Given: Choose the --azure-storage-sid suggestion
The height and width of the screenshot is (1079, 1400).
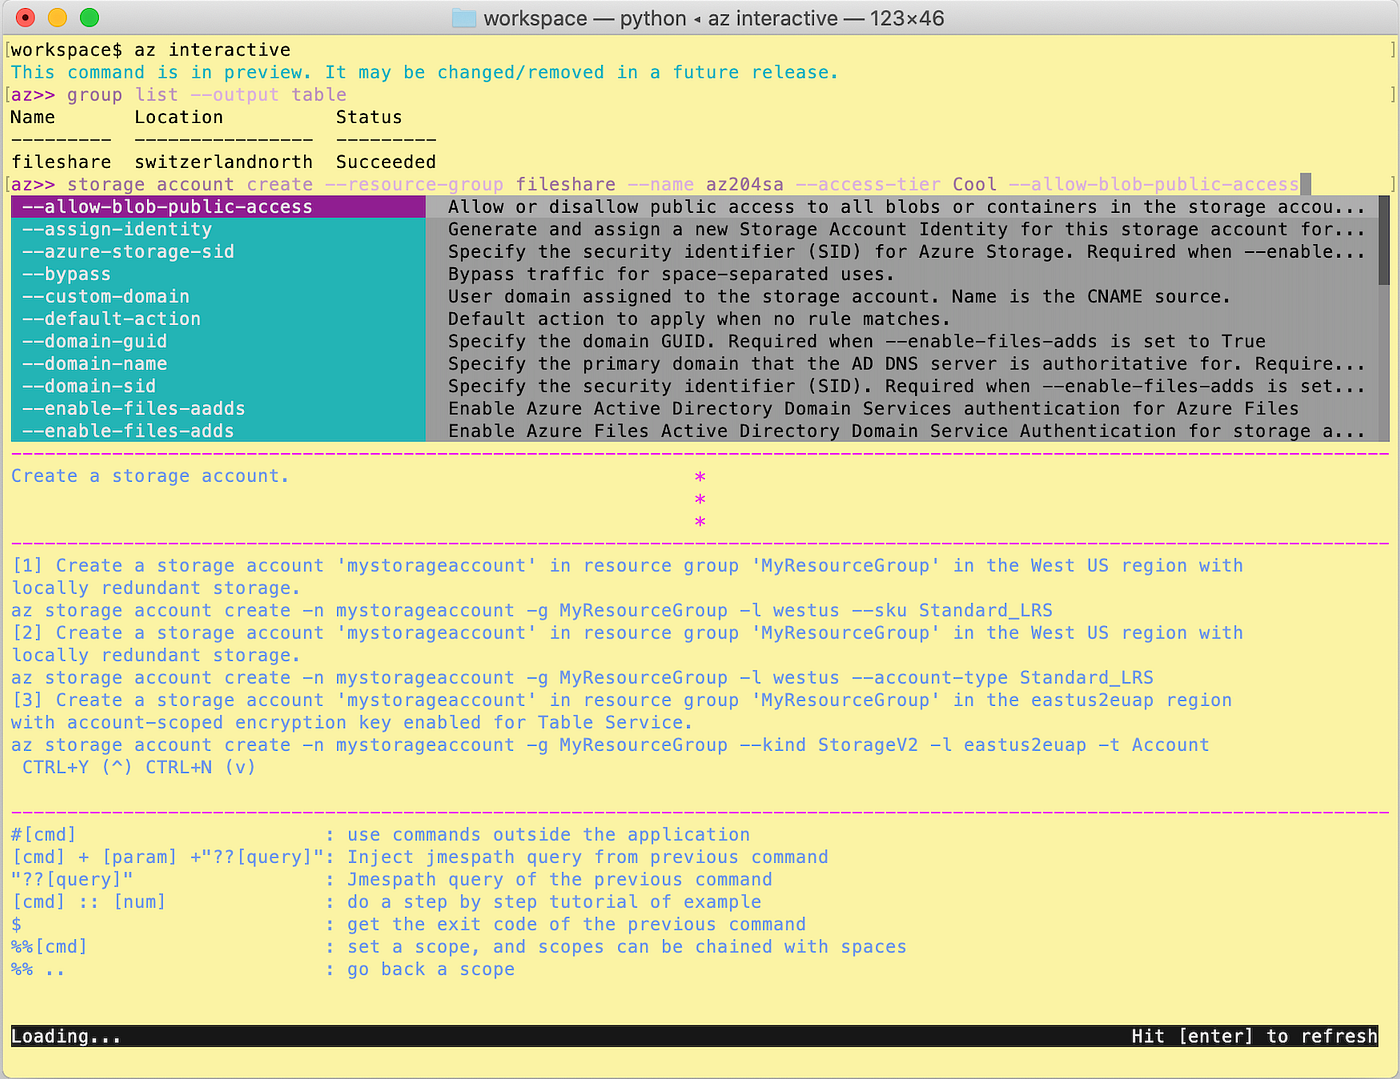Looking at the screenshot, I should [218, 252].
